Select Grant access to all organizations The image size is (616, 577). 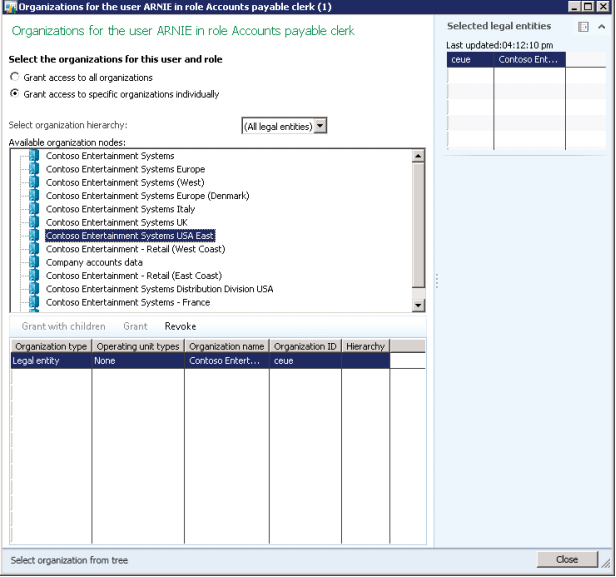tap(15, 77)
